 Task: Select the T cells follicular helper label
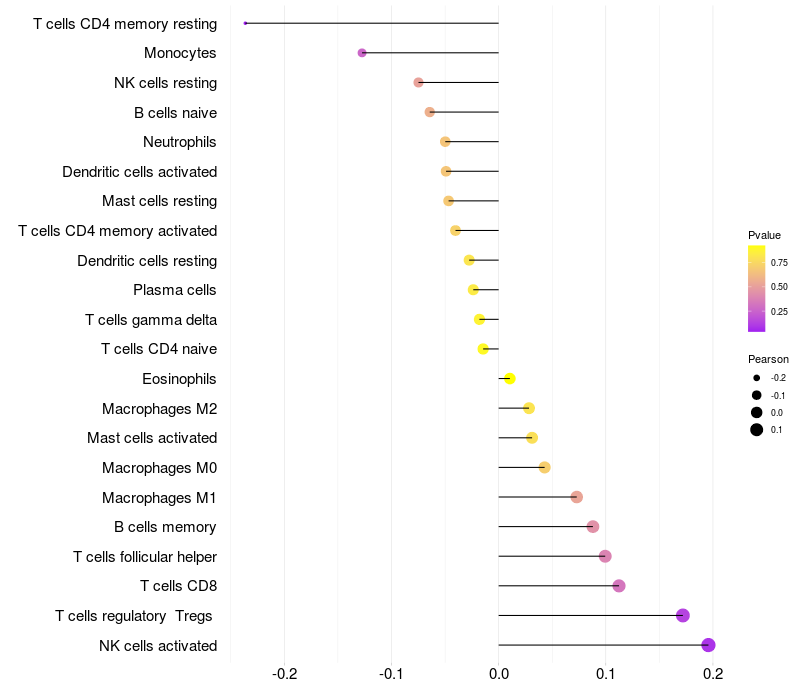[x=145, y=556]
